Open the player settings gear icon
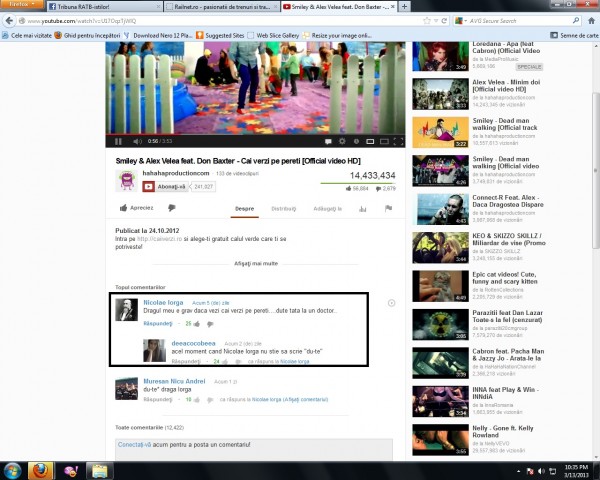600x480 pixels. pyautogui.click(x=342, y=141)
